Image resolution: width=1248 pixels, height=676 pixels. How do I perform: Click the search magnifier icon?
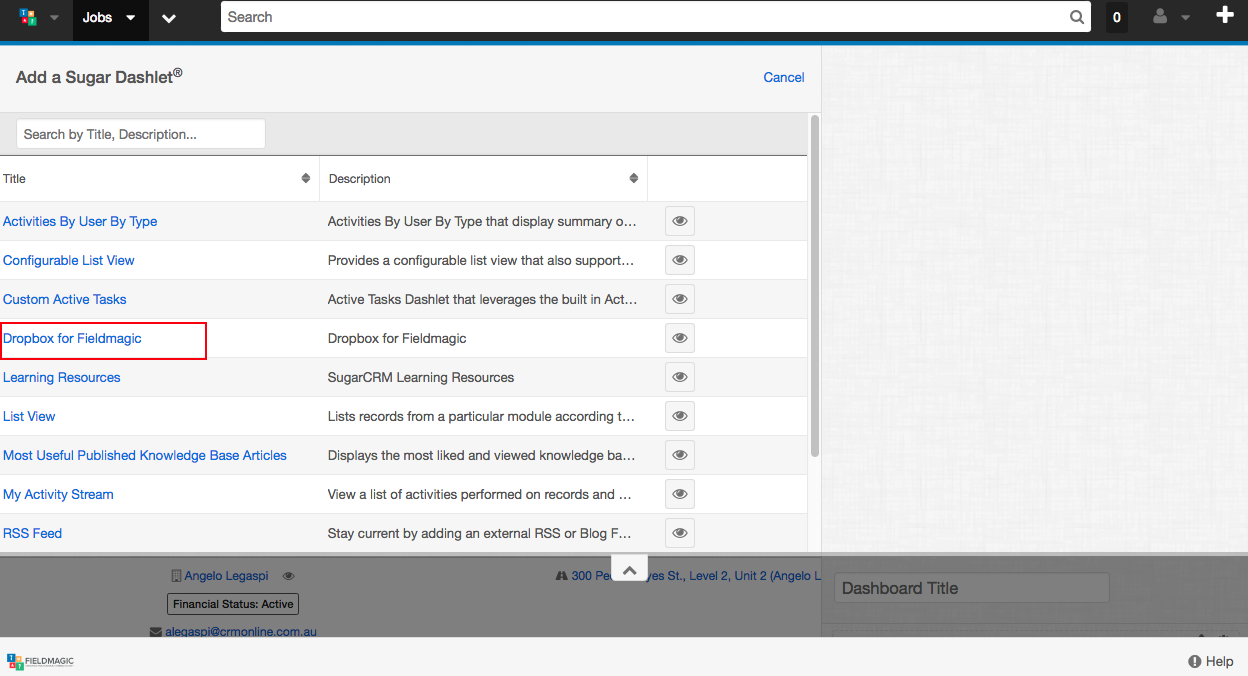click(x=1077, y=17)
